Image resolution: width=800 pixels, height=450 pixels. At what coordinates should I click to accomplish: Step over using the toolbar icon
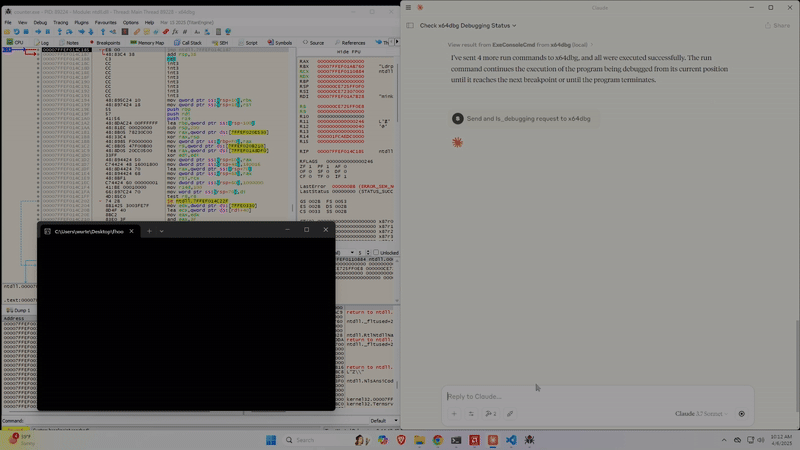pyautogui.click(x=69, y=32)
